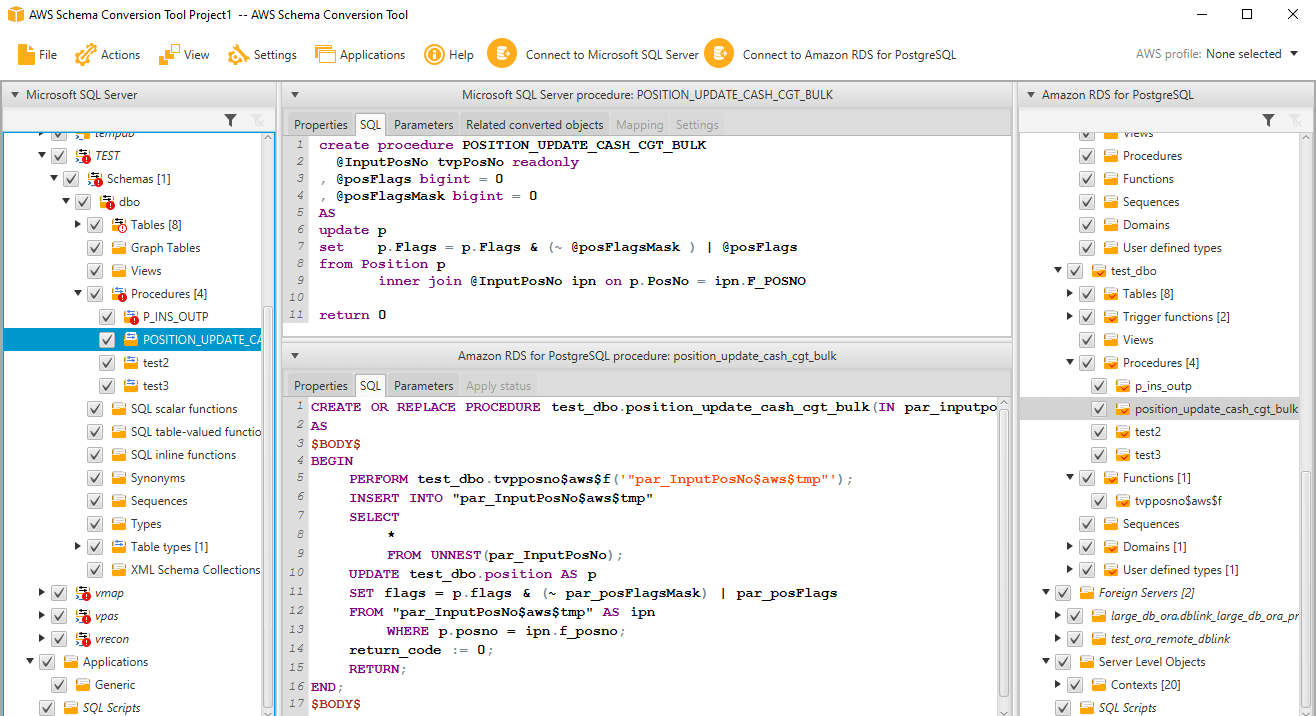This screenshot has height=716, width=1316.
Task: Expand the Tables [8] node under dbo
Action: pos(78,225)
